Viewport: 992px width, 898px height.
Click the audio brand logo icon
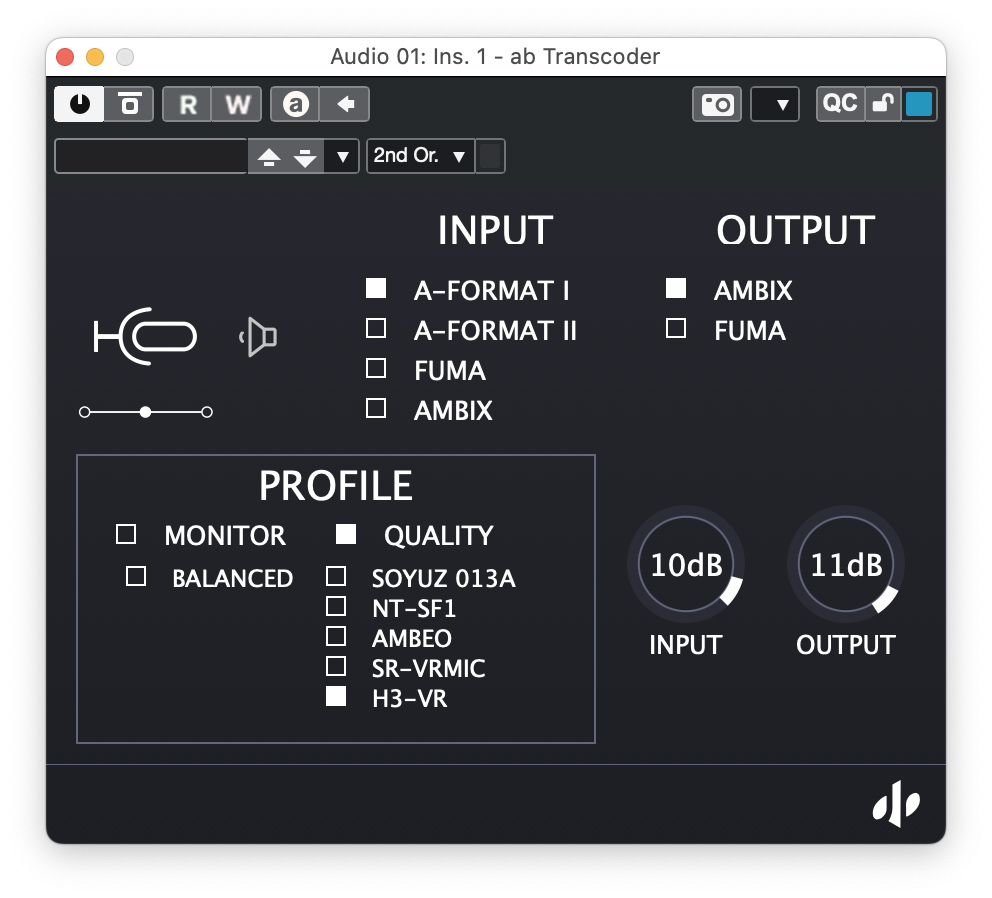(896, 804)
